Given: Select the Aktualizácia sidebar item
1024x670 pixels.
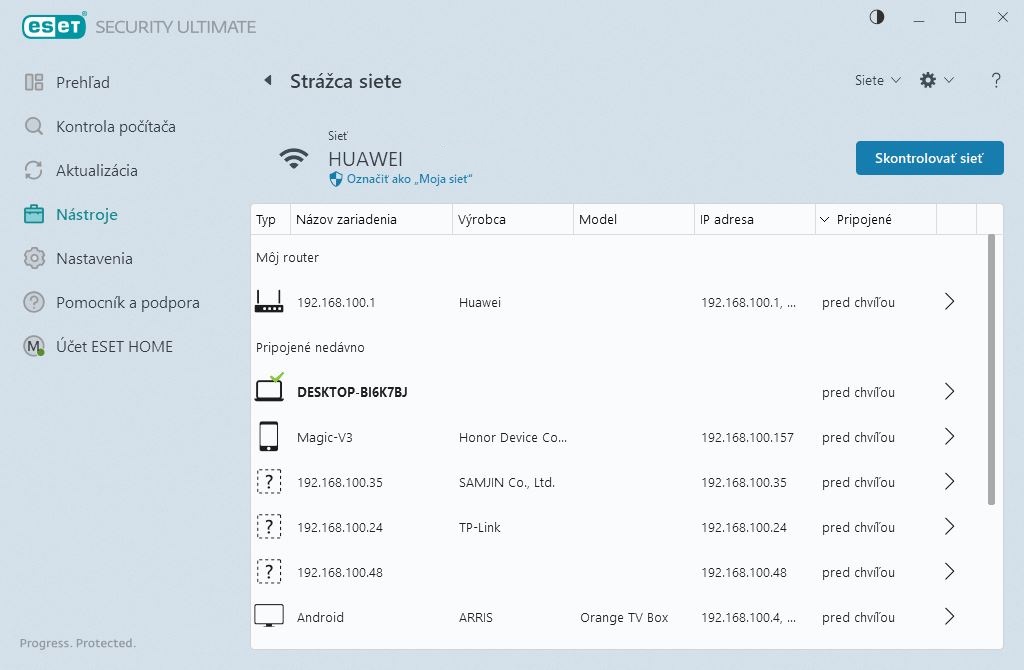Looking at the screenshot, I should [96, 170].
